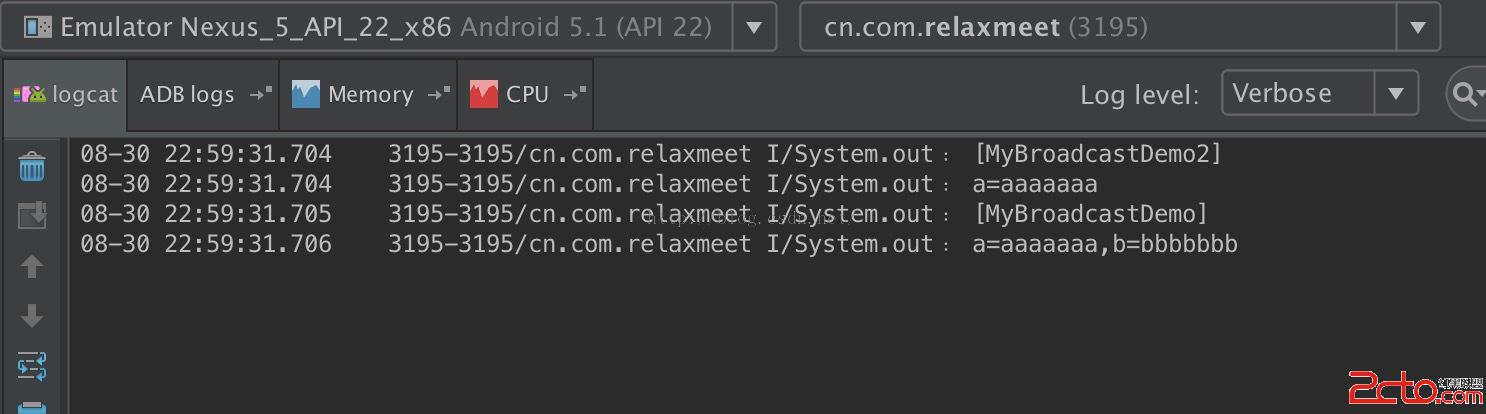Viewport: 1486px width, 414px height.
Task: Click the logcat search field
Action: (x=1466, y=94)
